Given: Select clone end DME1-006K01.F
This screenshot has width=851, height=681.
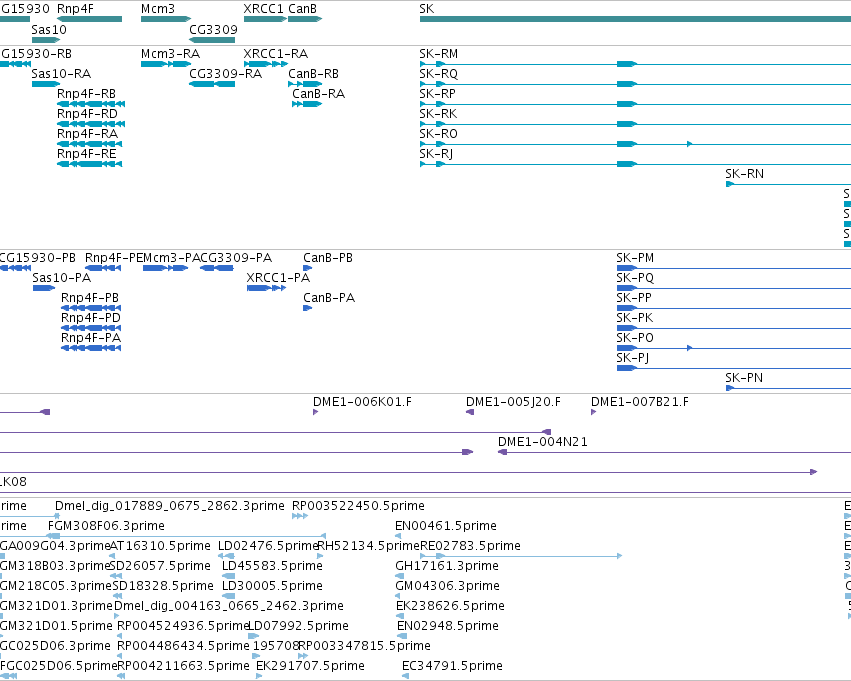Looking at the screenshot, I should [x=315, y=412].
